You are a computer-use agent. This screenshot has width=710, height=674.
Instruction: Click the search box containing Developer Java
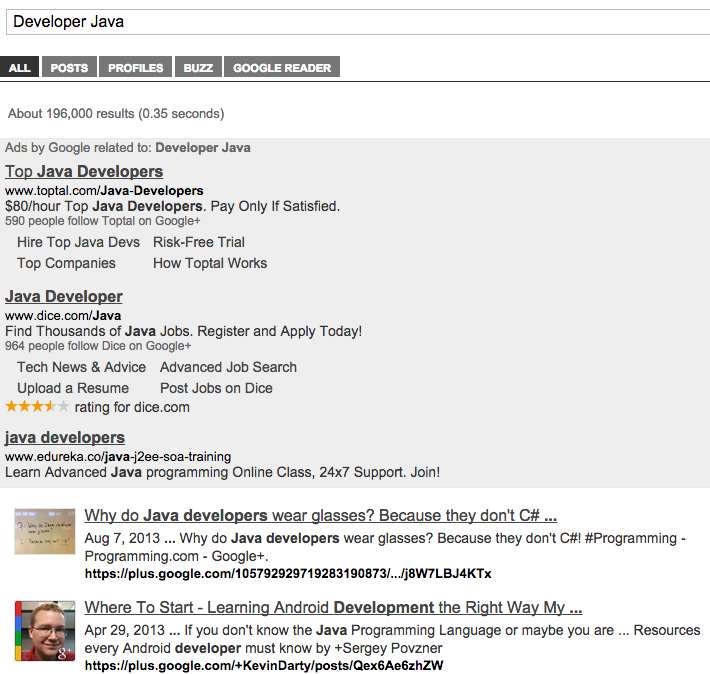point(358,22)
